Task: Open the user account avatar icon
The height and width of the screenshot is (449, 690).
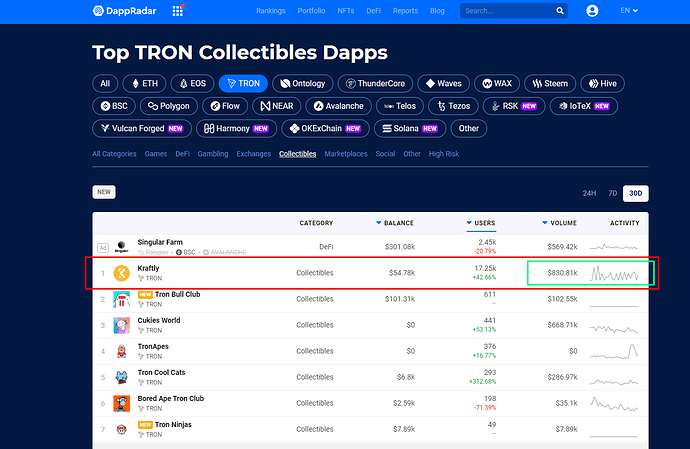Action: coord(592,11)
